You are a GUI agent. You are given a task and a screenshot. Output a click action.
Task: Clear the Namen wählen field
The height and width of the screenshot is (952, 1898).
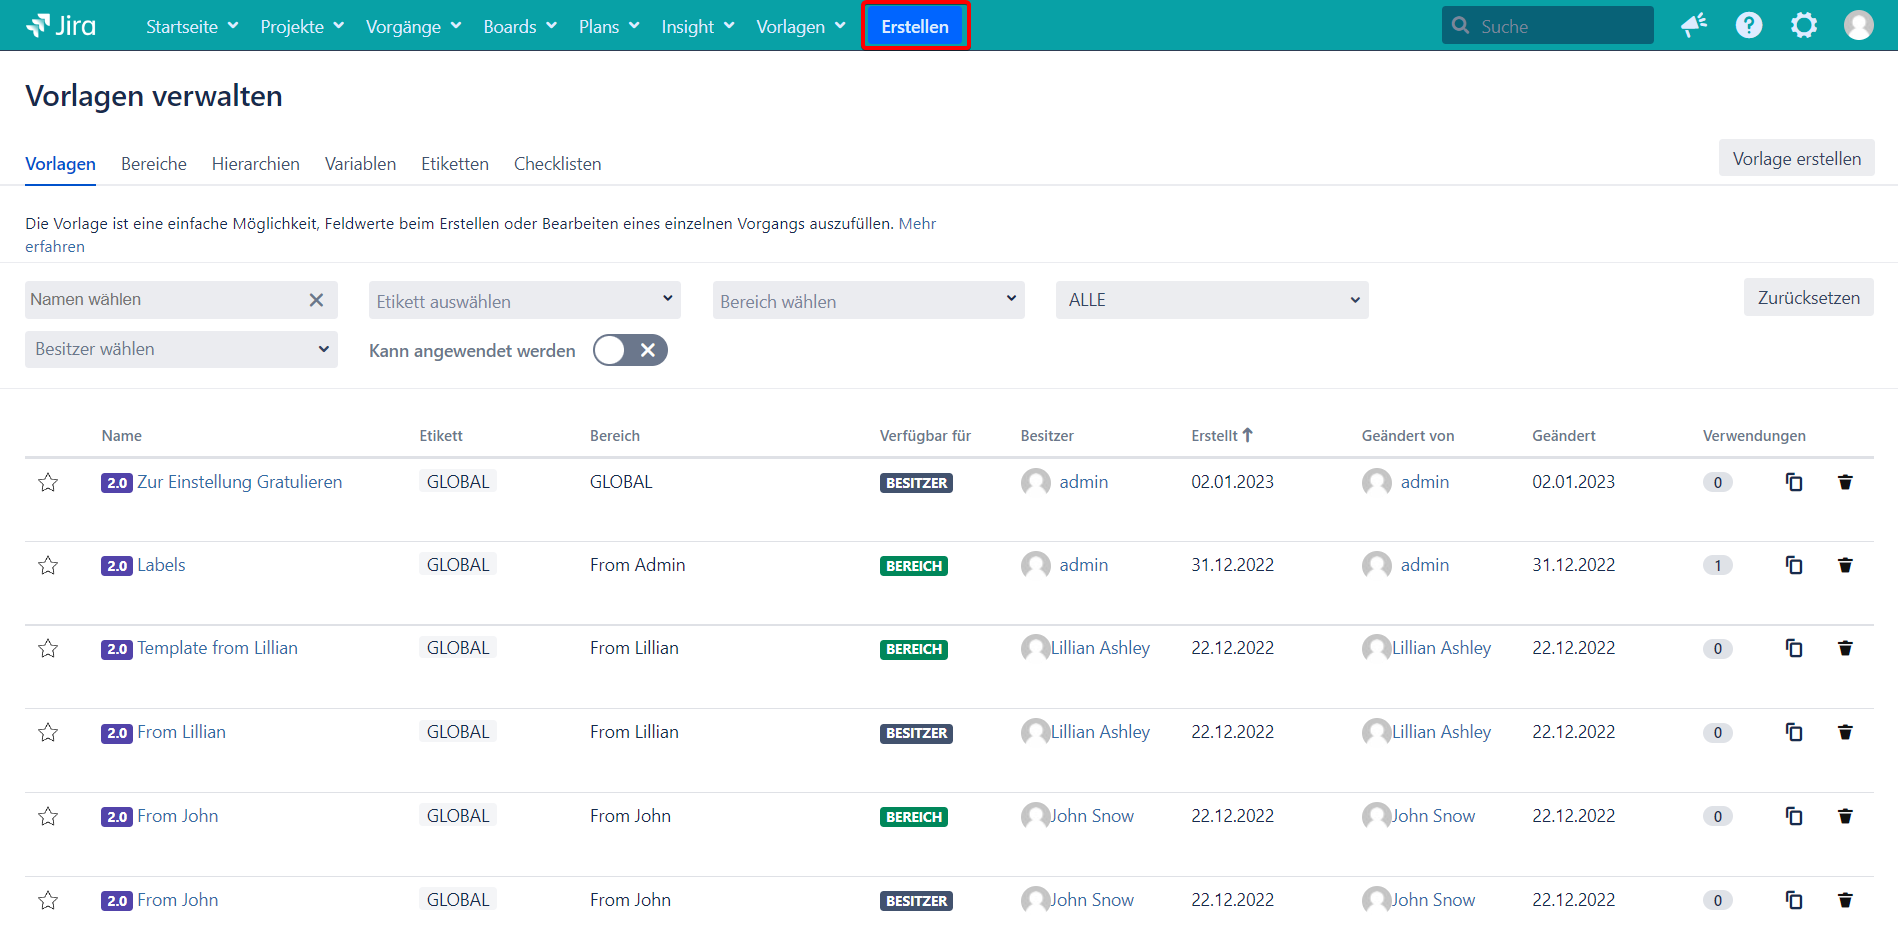(x=316, y=300)
